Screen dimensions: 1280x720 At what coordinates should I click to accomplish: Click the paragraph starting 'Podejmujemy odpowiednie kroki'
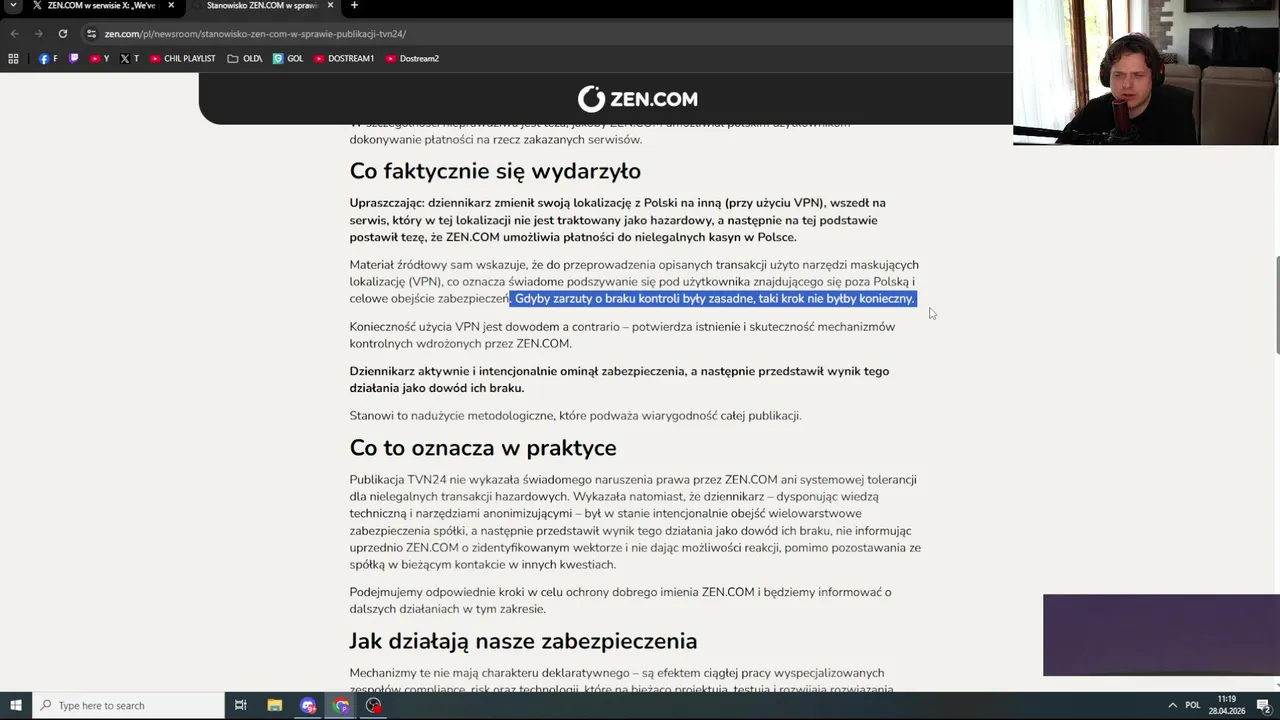620,600
